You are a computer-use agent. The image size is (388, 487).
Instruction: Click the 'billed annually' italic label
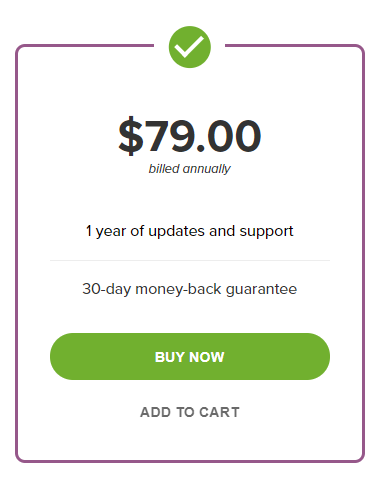point(190,169)
